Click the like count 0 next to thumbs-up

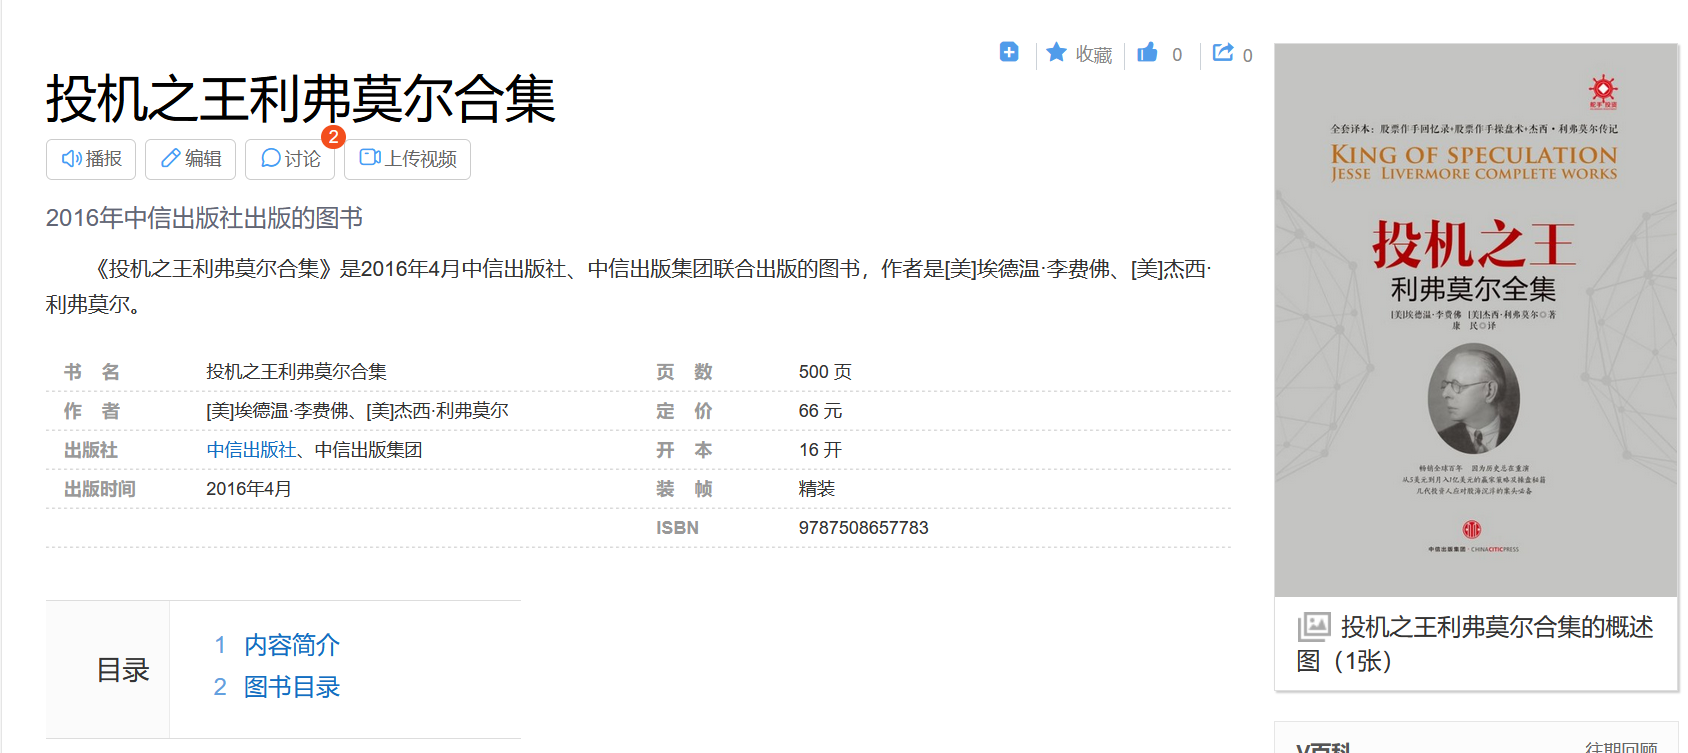(x=1177, y=55)
